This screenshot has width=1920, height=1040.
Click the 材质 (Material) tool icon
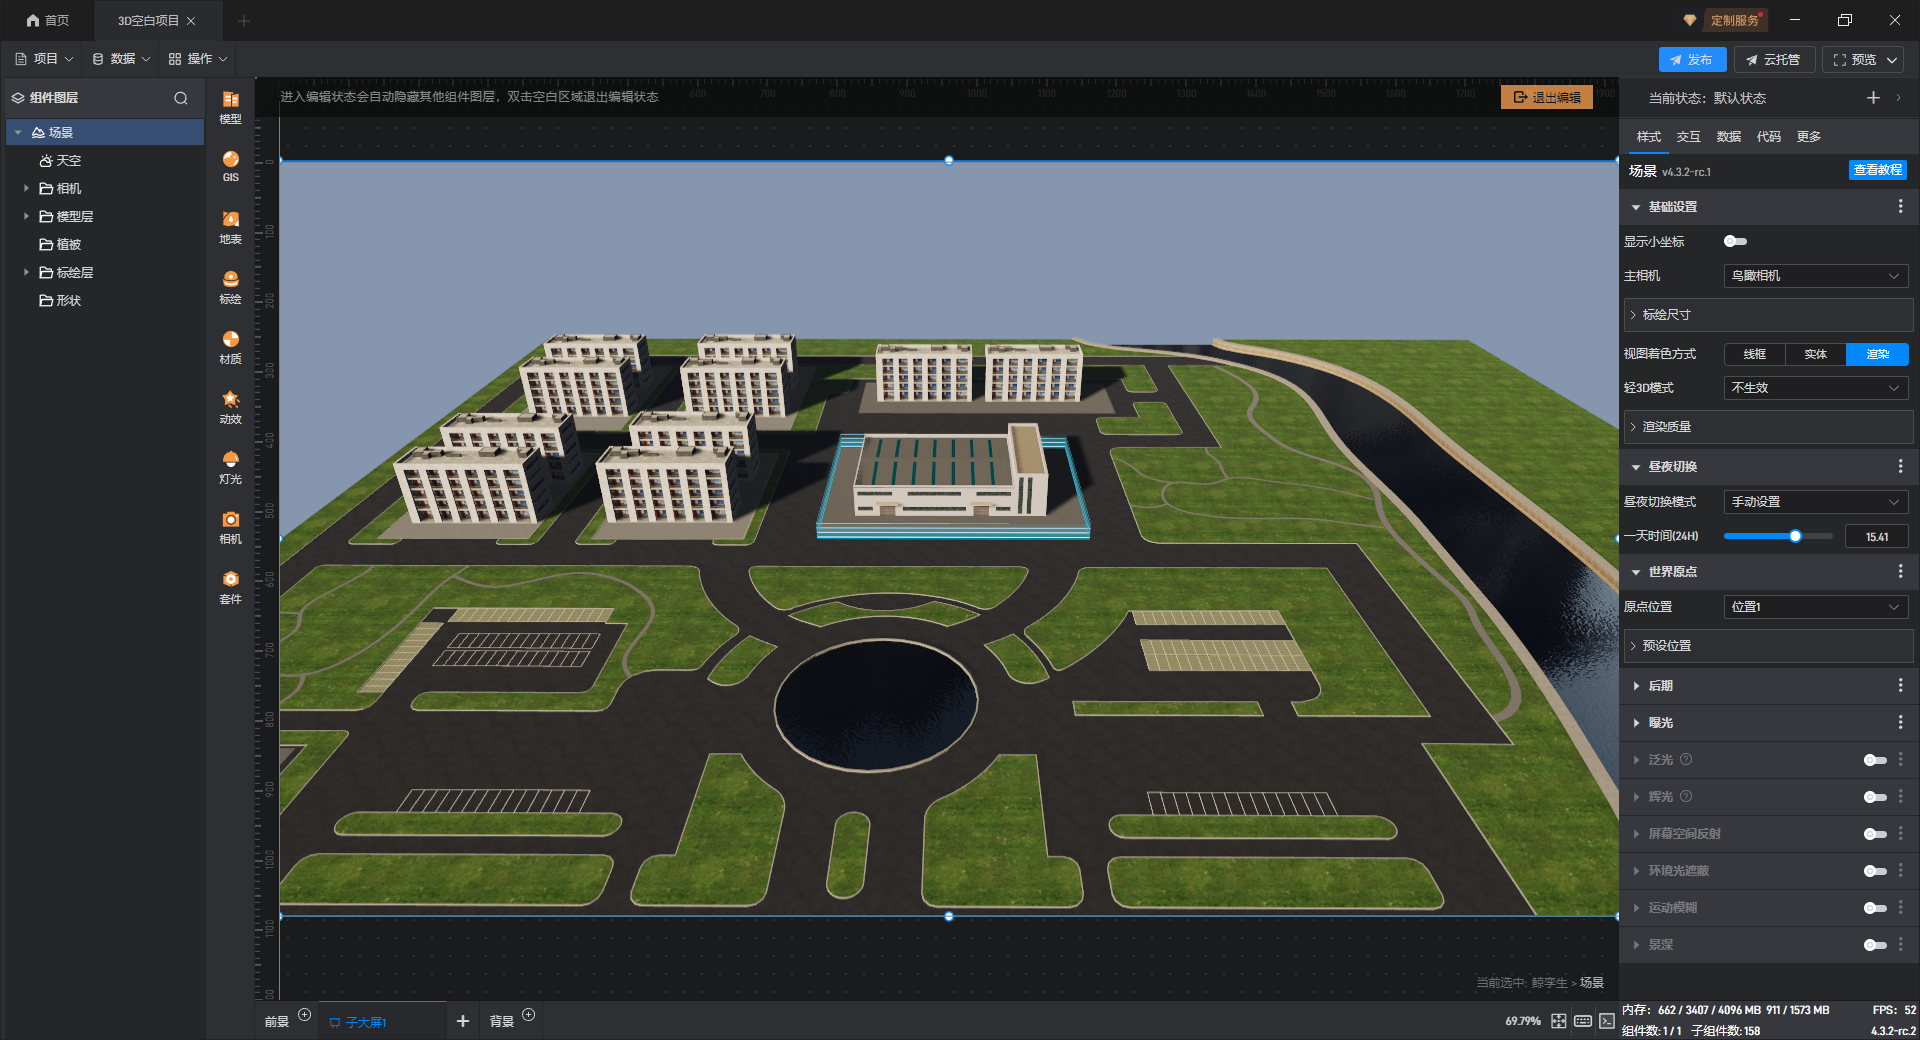coord(230,345)
